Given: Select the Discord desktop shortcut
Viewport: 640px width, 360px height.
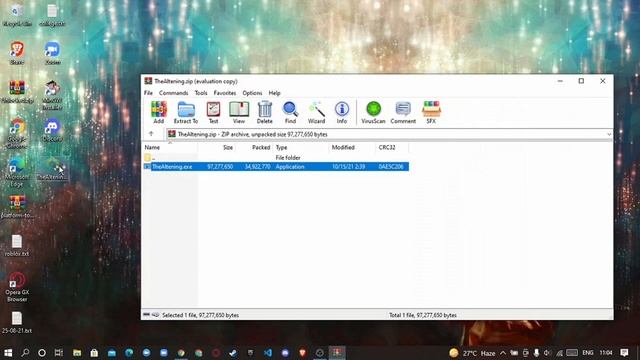Looking at the screenshot, I should (52, 131).
